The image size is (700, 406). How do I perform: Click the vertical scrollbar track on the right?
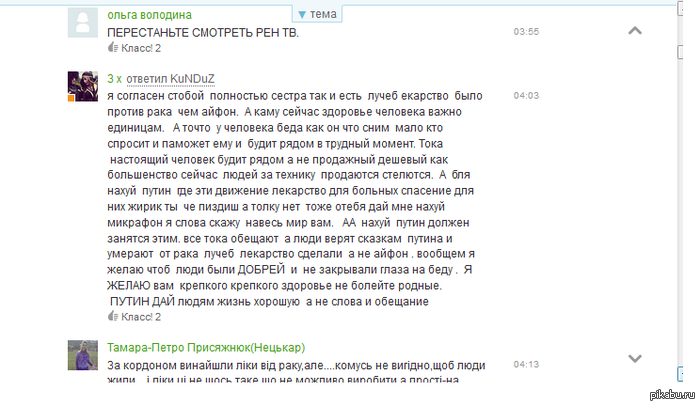point(680,201)
